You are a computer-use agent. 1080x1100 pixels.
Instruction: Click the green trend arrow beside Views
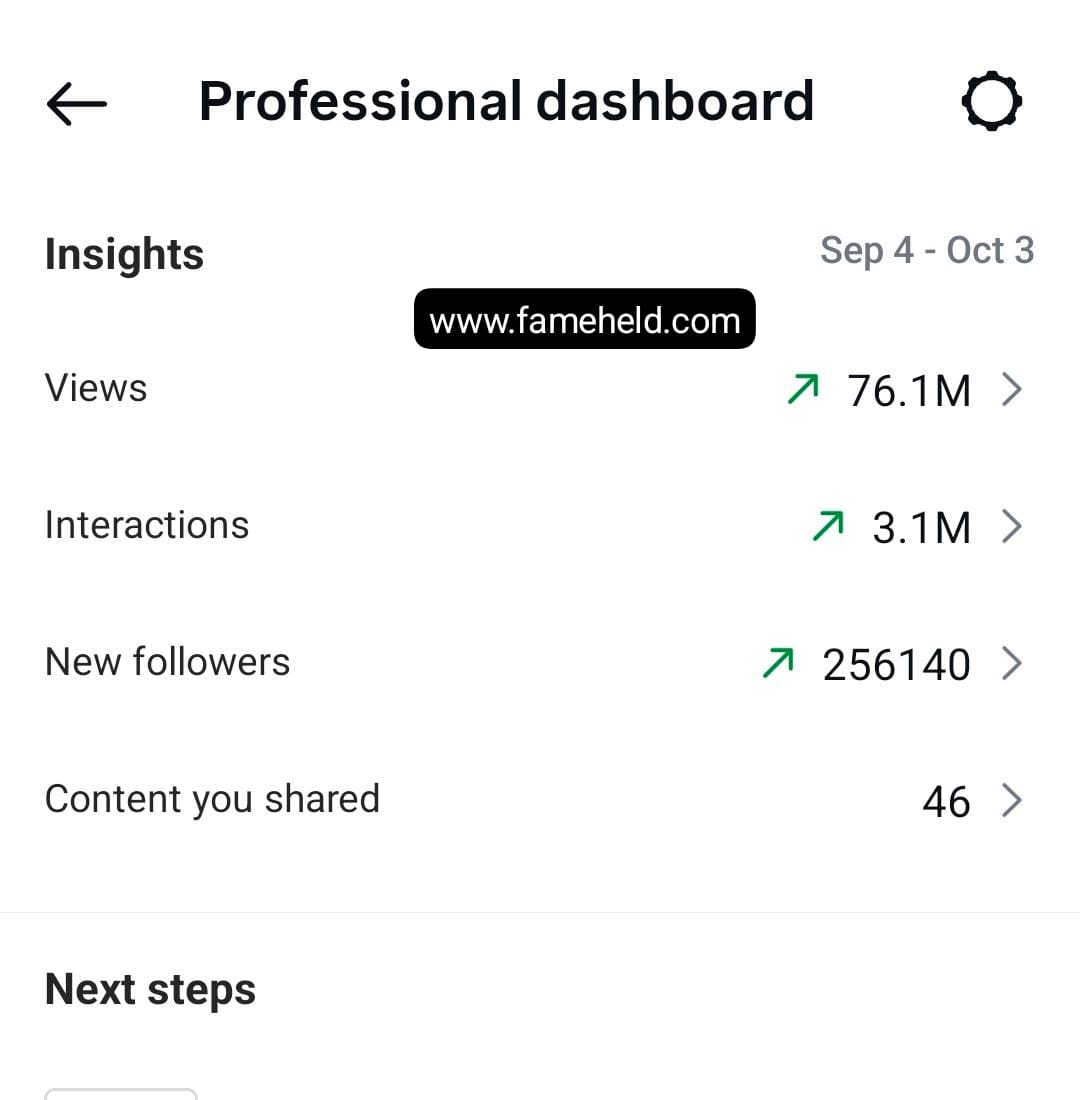tap(804, 389)
